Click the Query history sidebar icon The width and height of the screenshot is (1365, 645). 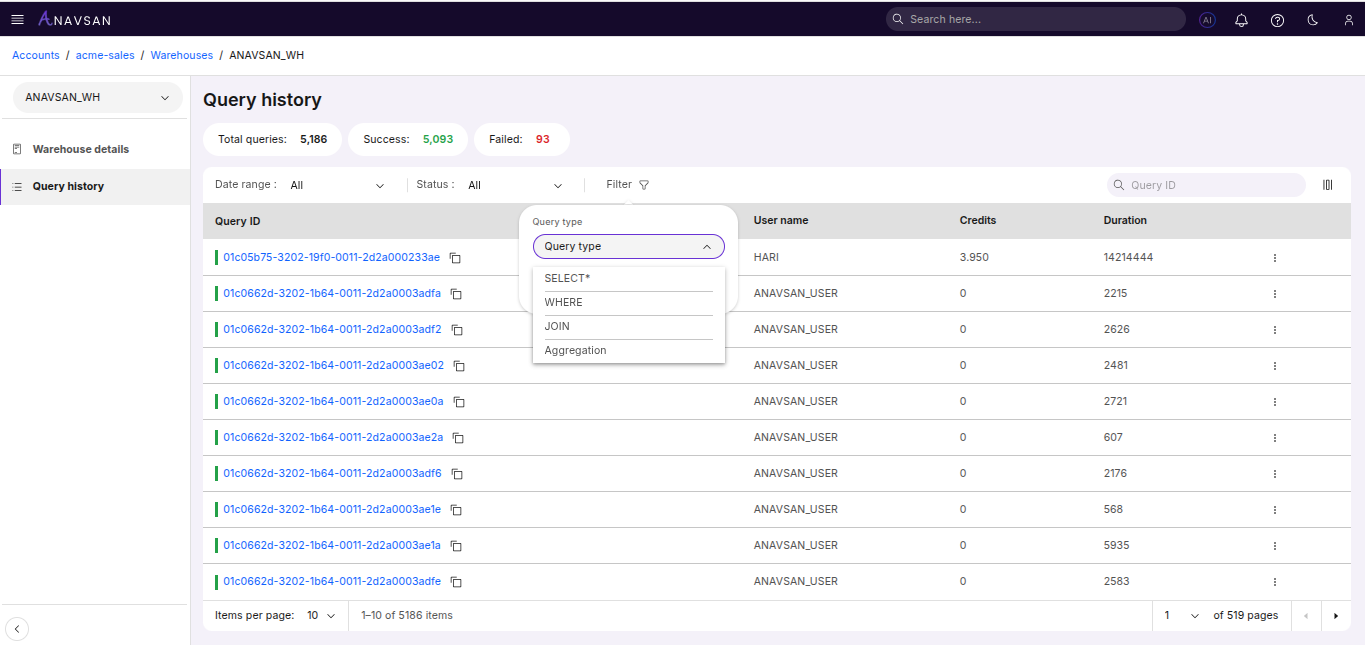pos(17,186)
